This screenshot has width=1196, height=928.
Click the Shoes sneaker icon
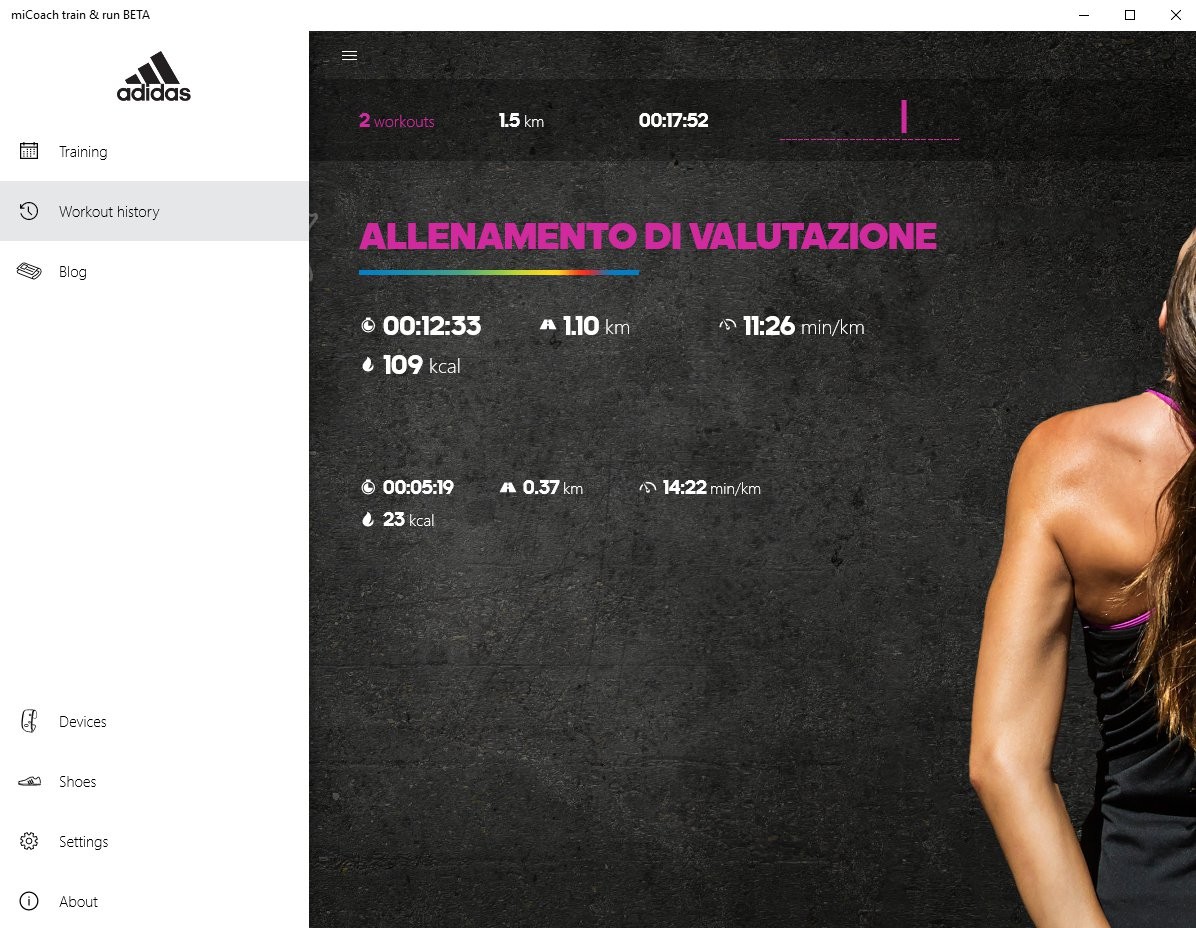pyautogui.click(x=29, y=781)
